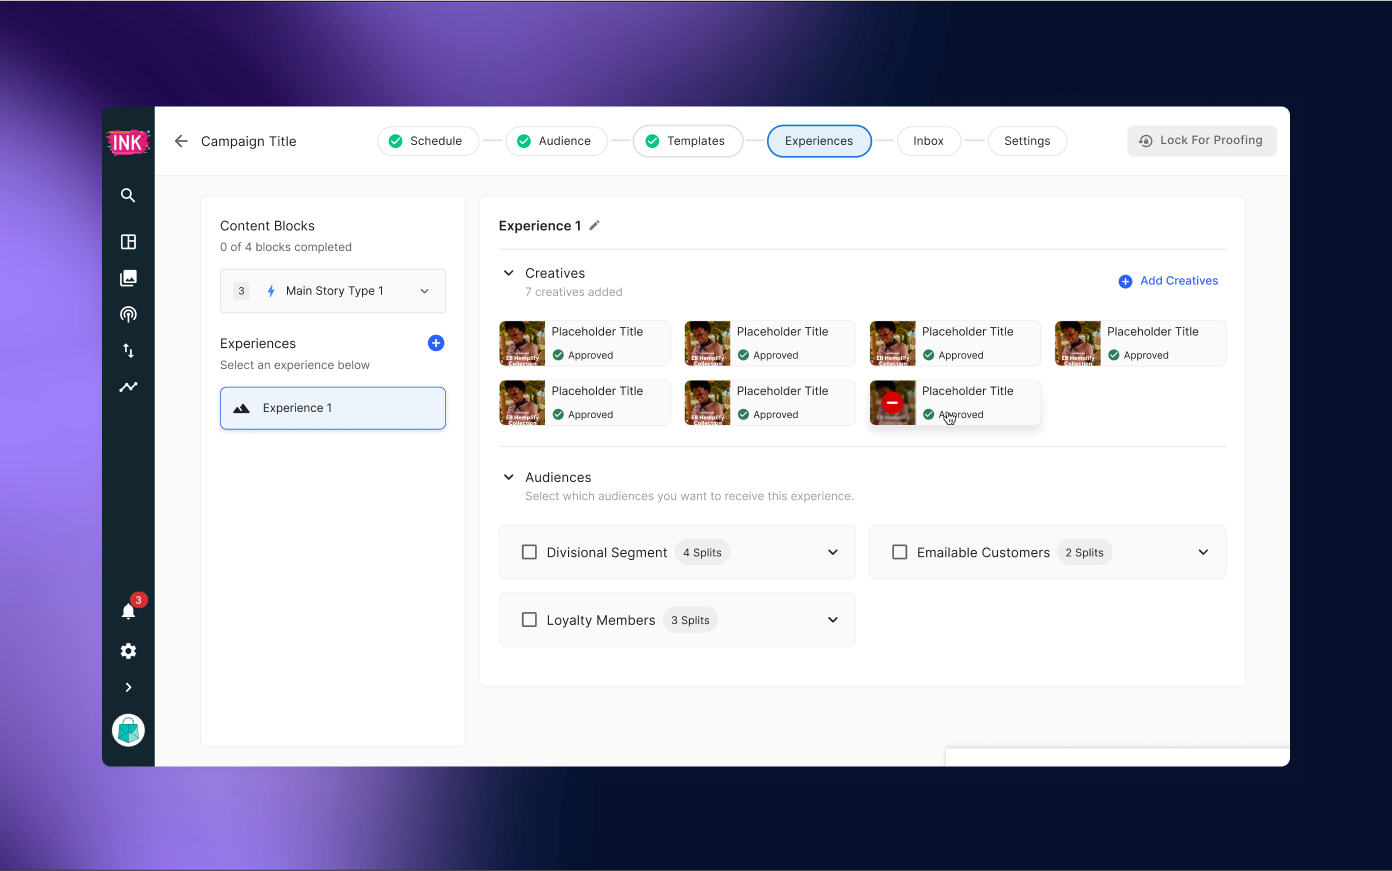
Task: Open the Main Story Type 1 dropdown
Action: [x=333, y=291]
